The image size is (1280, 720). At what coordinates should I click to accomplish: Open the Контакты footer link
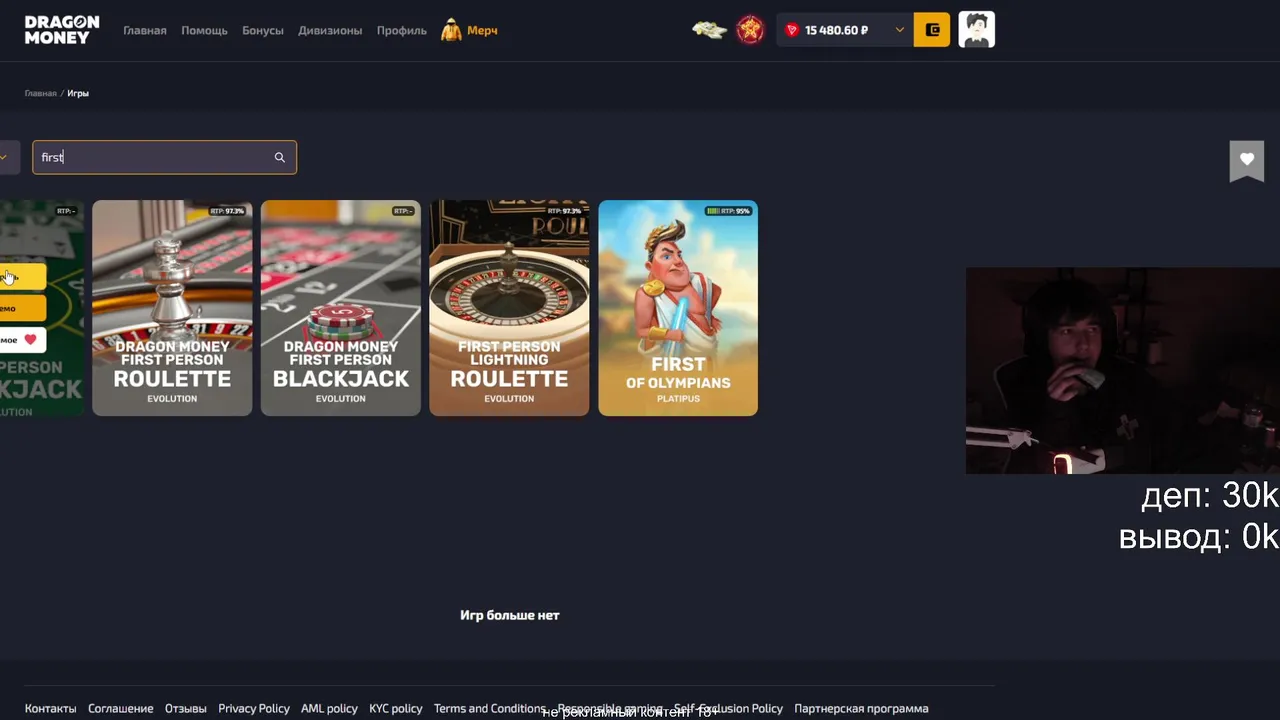click(50, 708)
